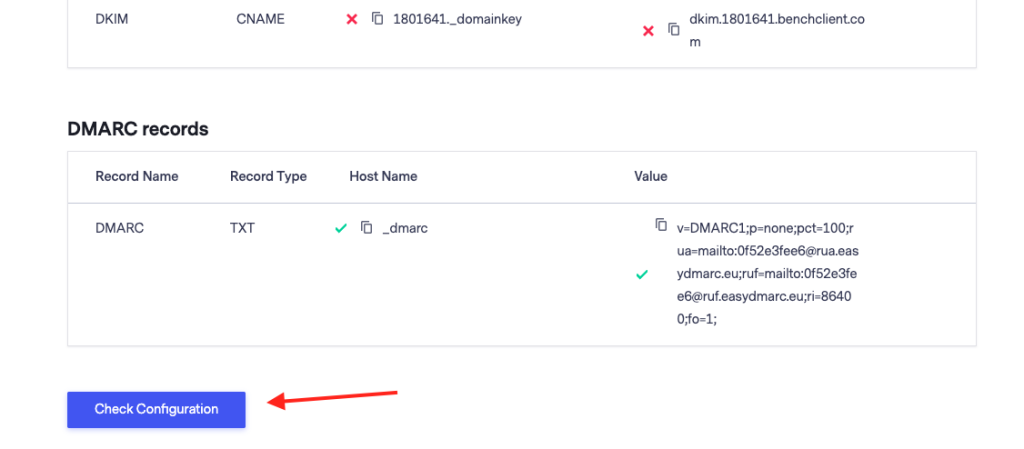
Task: Click green checkmark beside DMARC value
Action: pos(642,274)
